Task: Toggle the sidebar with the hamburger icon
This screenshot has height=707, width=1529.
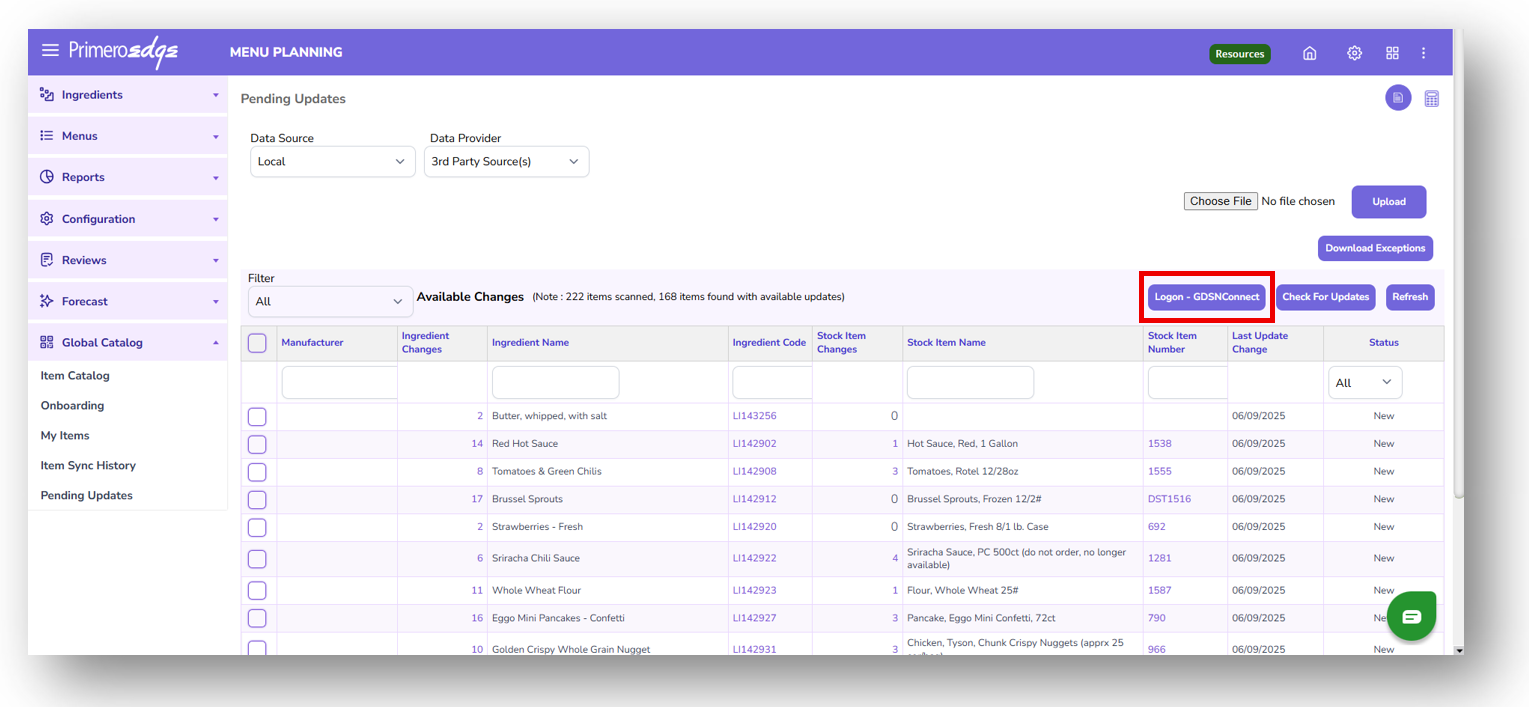Action: (51, 50)
